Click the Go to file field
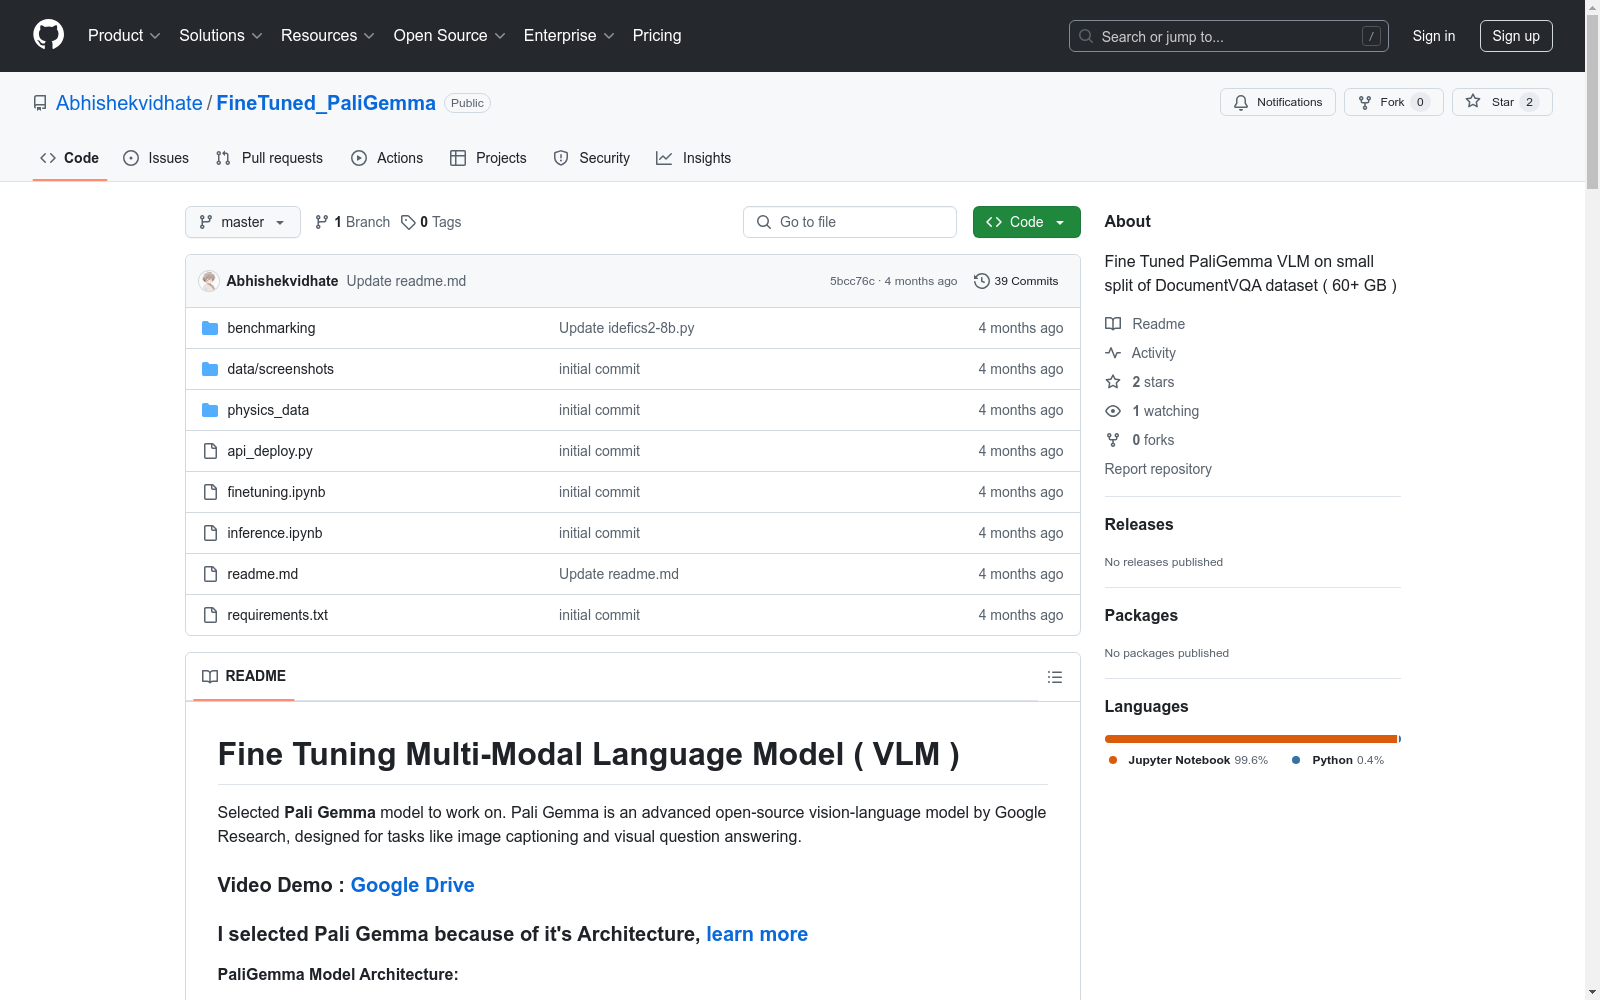 [x=850, y=222]
